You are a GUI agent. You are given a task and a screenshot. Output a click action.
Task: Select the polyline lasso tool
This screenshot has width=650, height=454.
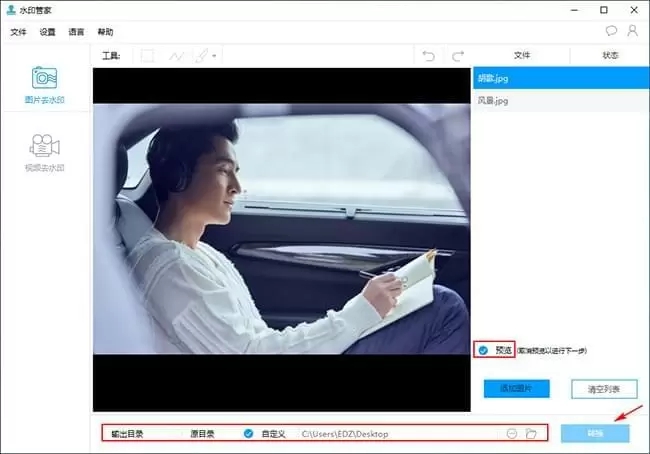click(178, 56)
